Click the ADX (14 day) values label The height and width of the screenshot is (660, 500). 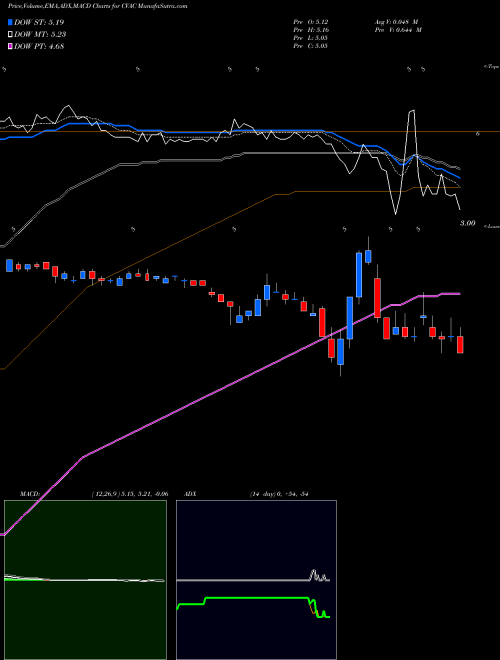click(x=278, y=494)
